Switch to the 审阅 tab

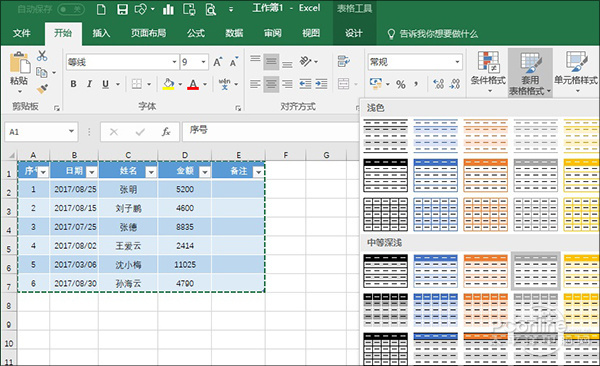(272, 33)
